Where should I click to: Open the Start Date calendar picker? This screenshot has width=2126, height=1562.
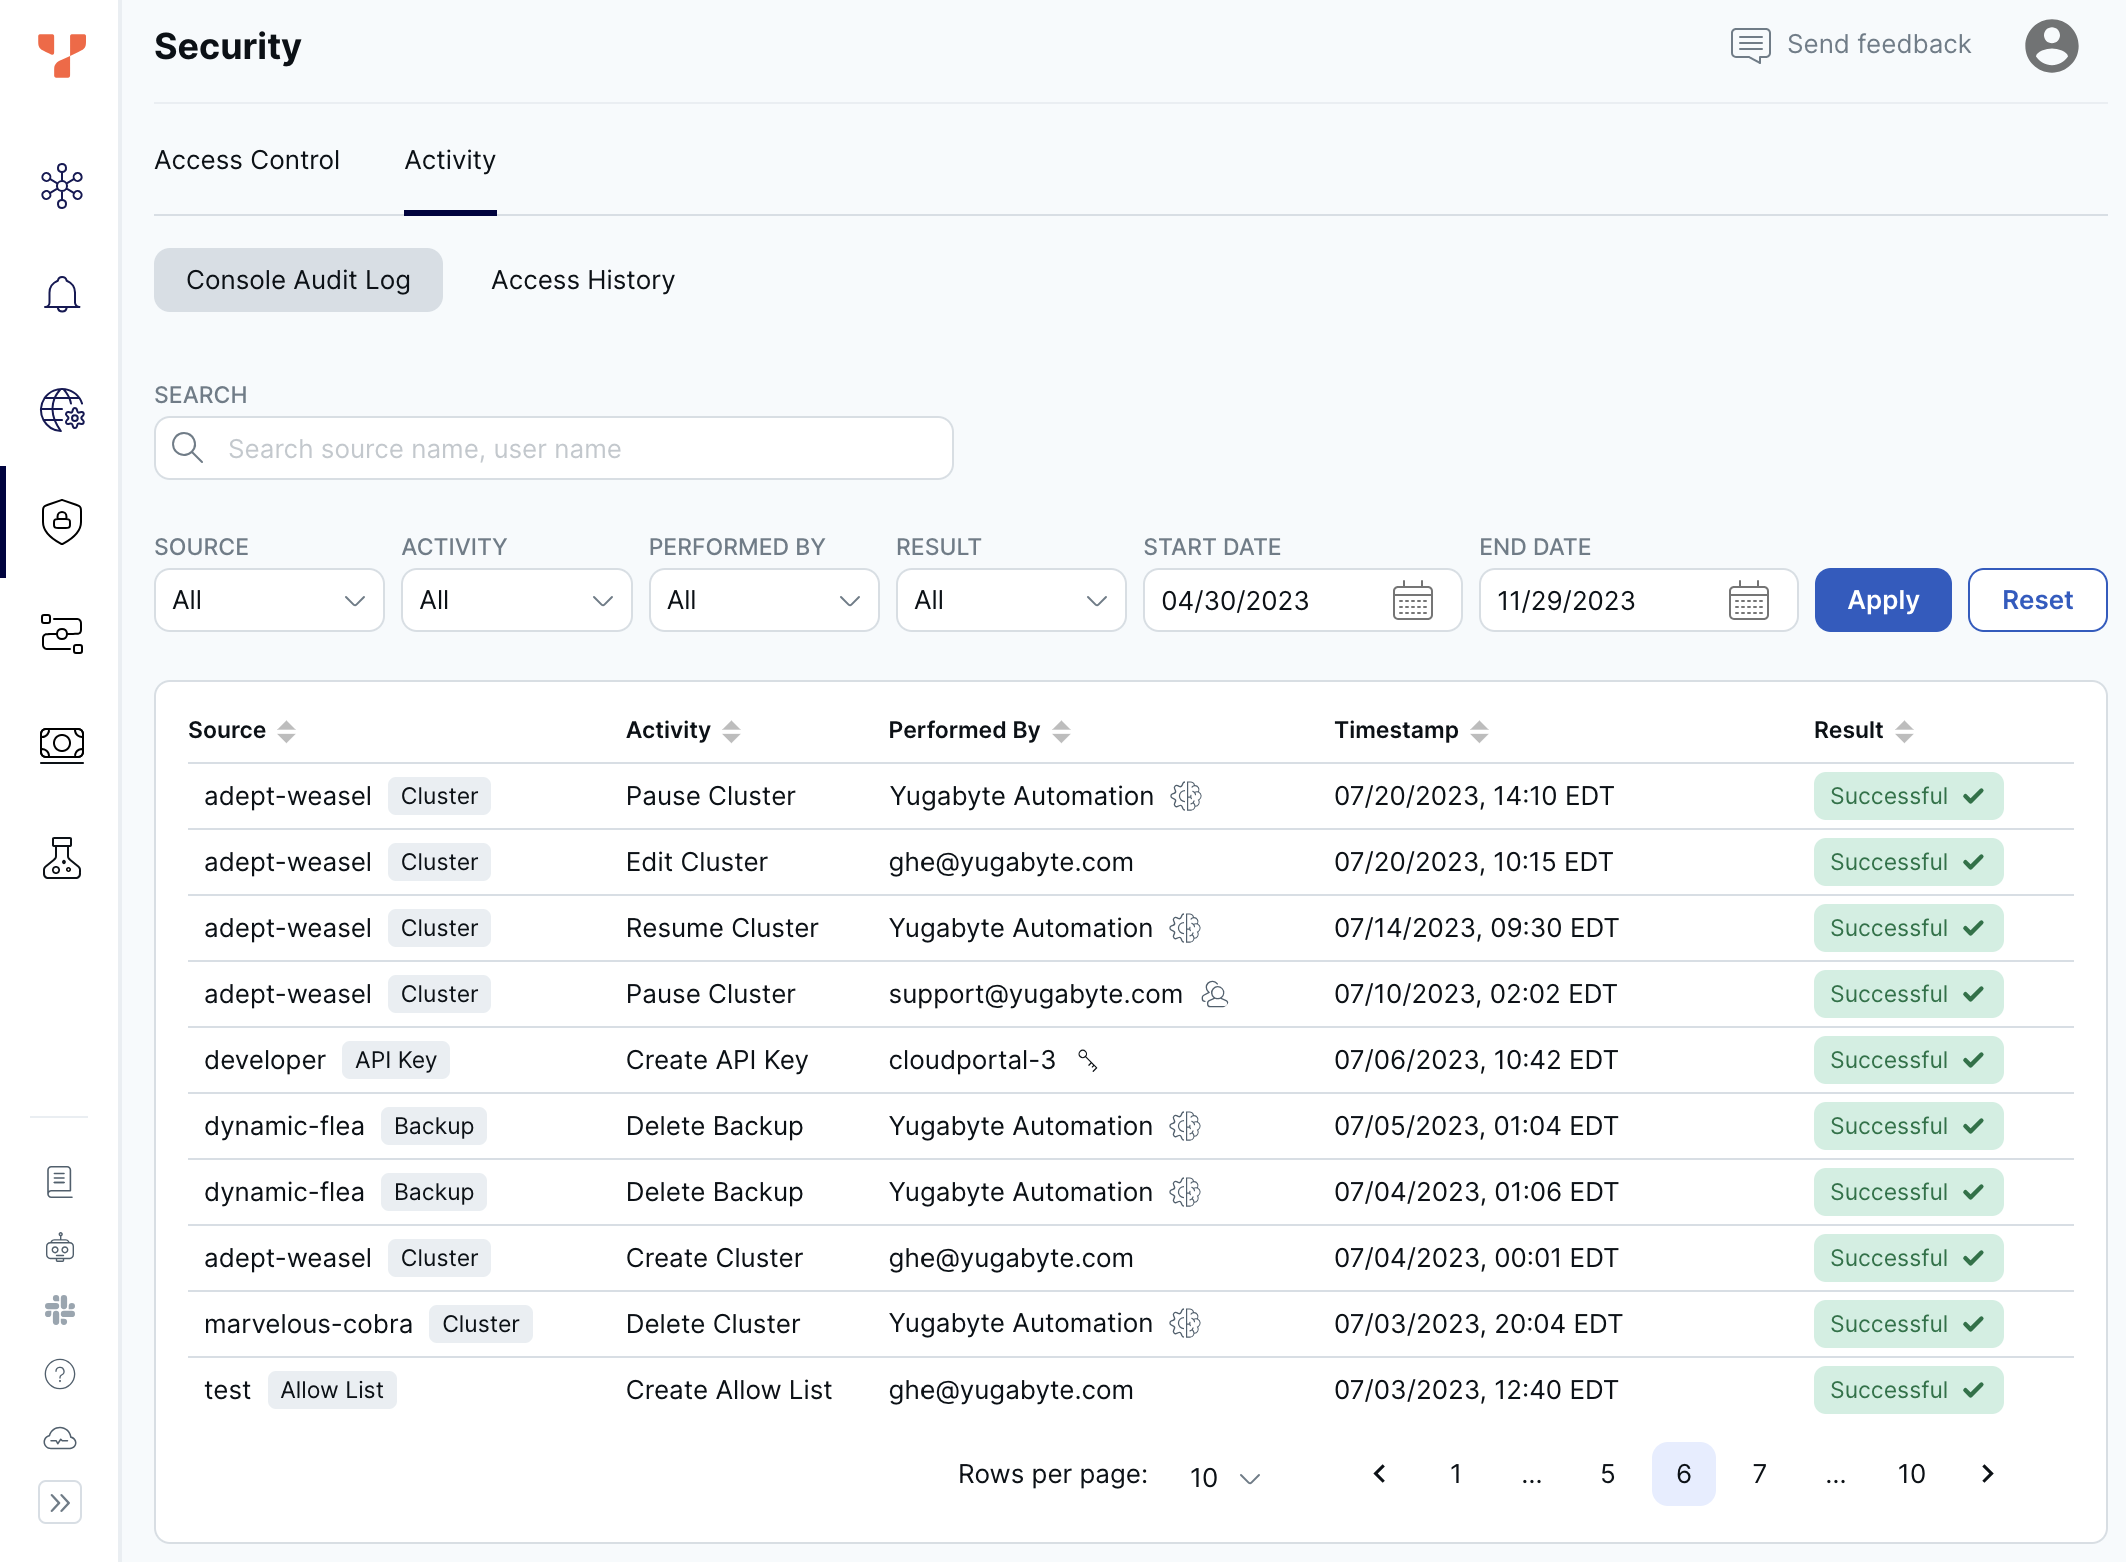[x=1412, y=601]
